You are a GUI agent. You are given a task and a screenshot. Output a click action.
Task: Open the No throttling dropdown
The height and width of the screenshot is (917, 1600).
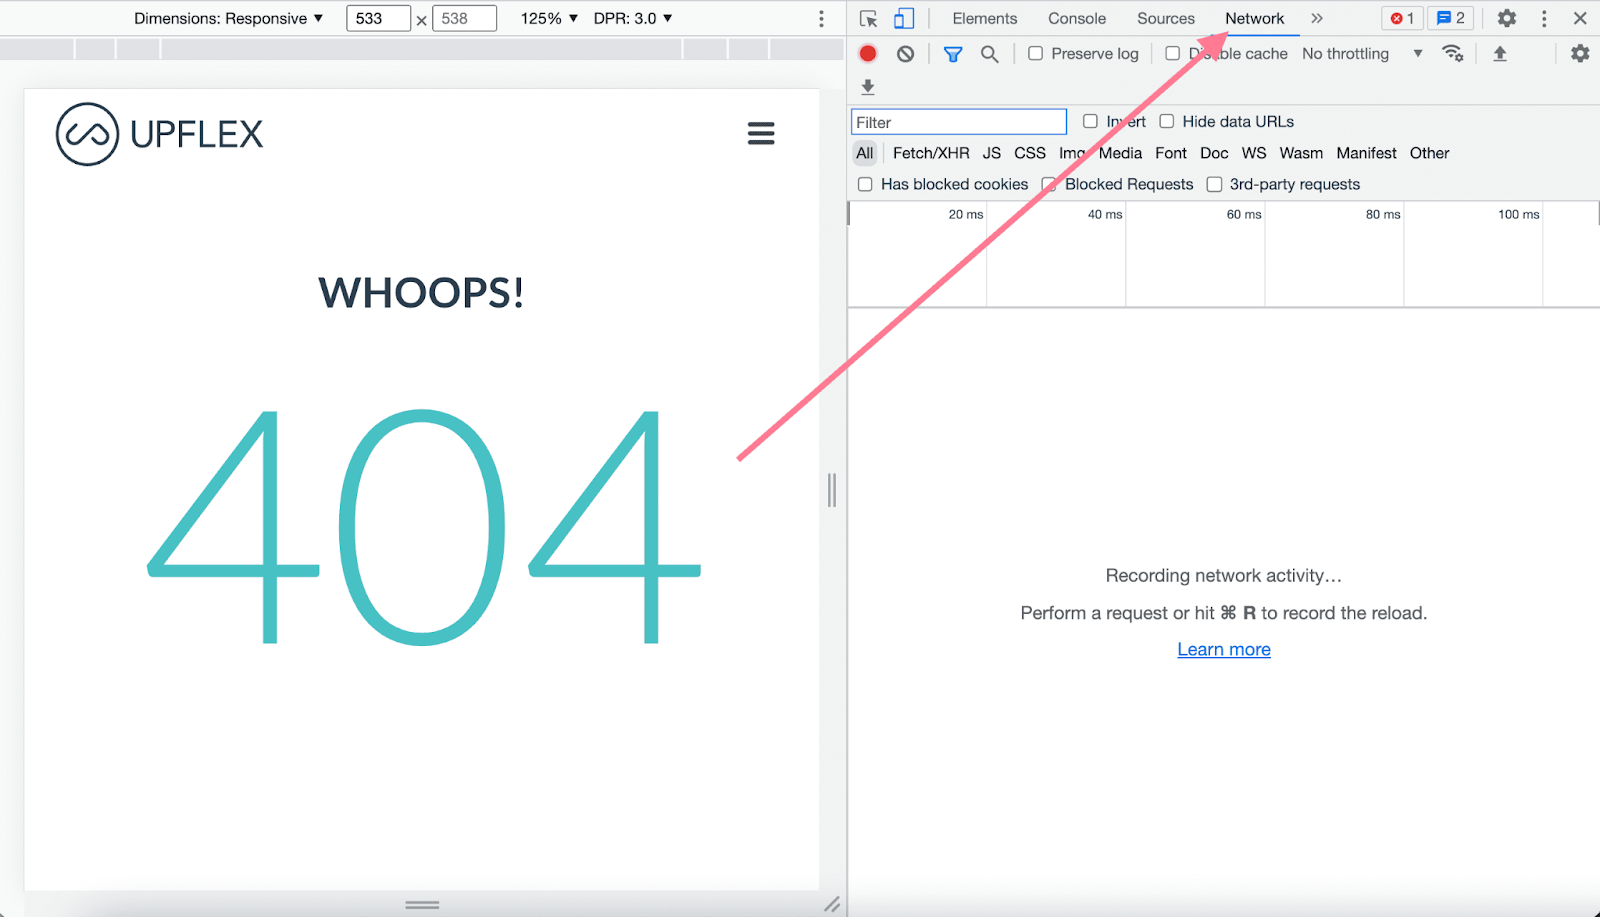(x=1362, y=54)
